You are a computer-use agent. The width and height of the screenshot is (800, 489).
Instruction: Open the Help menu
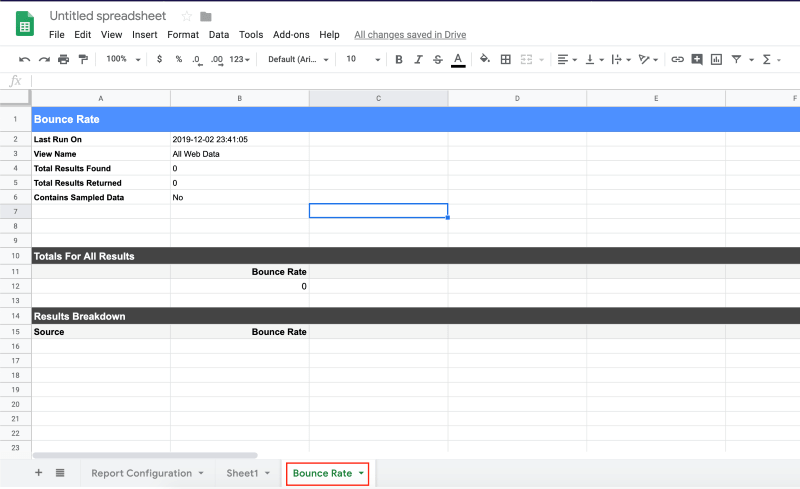(x=329, y=35)
